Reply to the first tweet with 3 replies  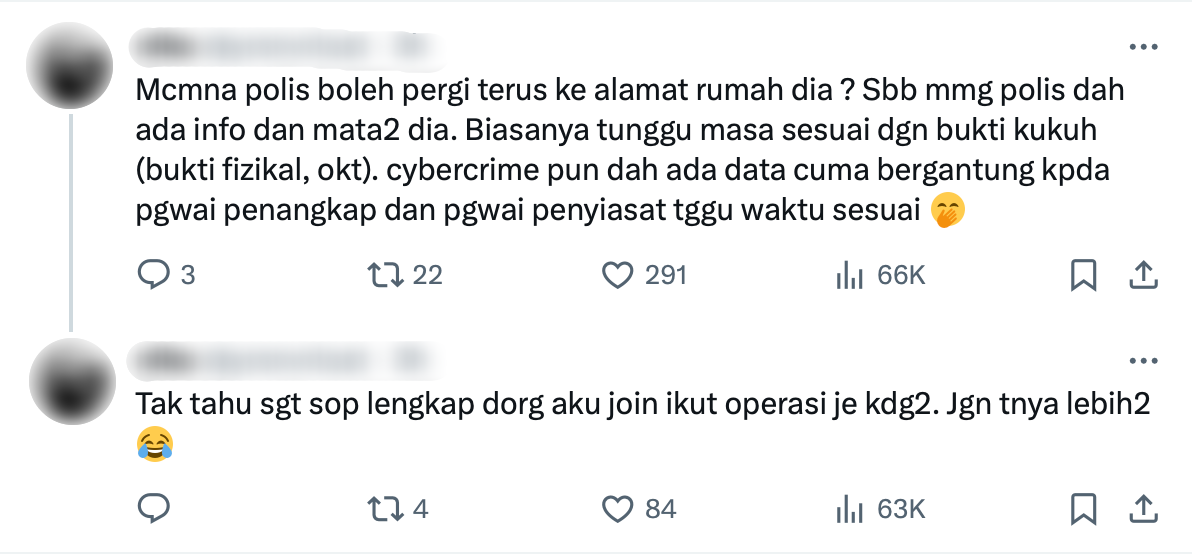point(166,274)
